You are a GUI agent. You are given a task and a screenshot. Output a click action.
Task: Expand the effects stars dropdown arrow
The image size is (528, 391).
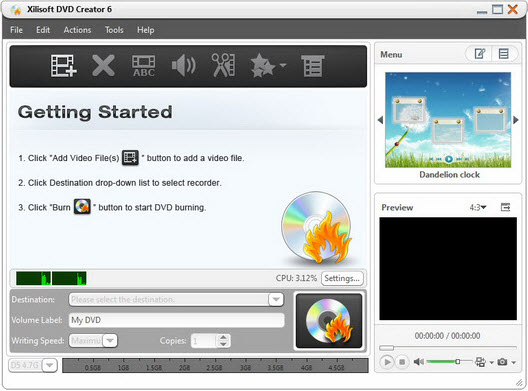coord(283,65)
